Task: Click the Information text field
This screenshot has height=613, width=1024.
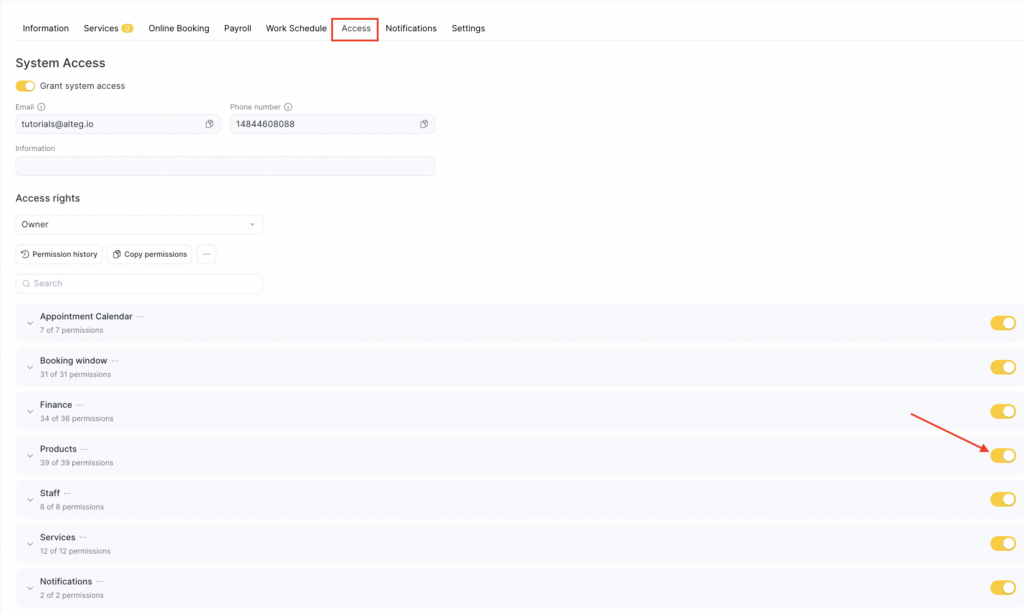Action: pos(225,166)
